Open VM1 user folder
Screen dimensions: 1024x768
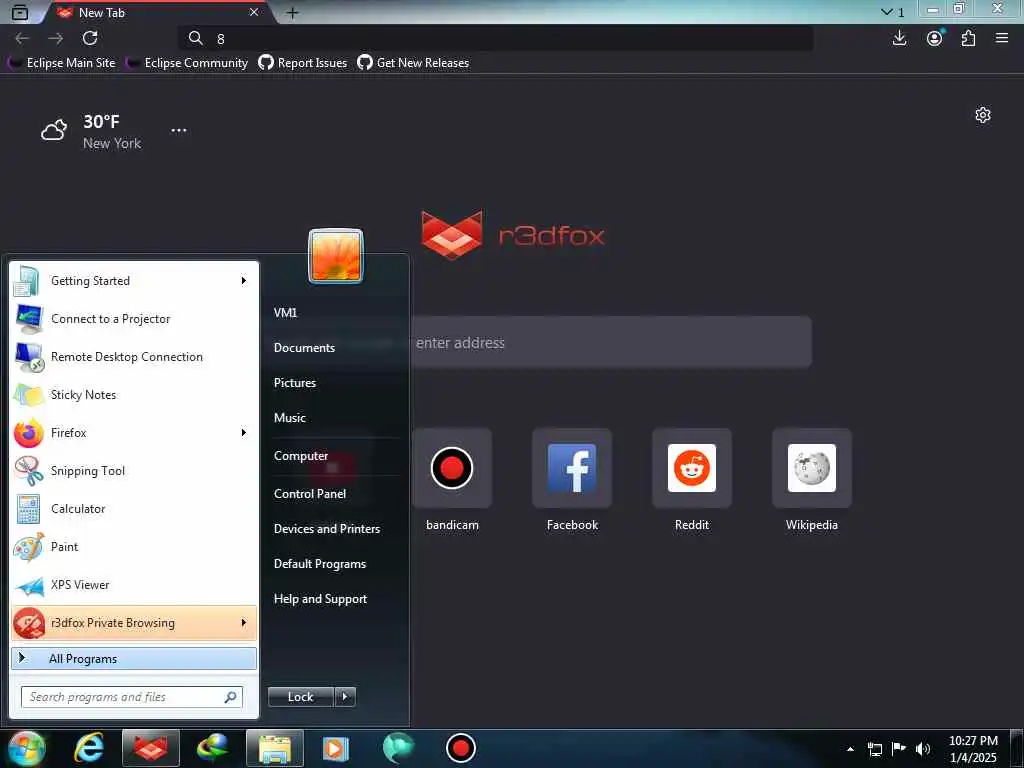pyautogui.click(x=285, y=312)
